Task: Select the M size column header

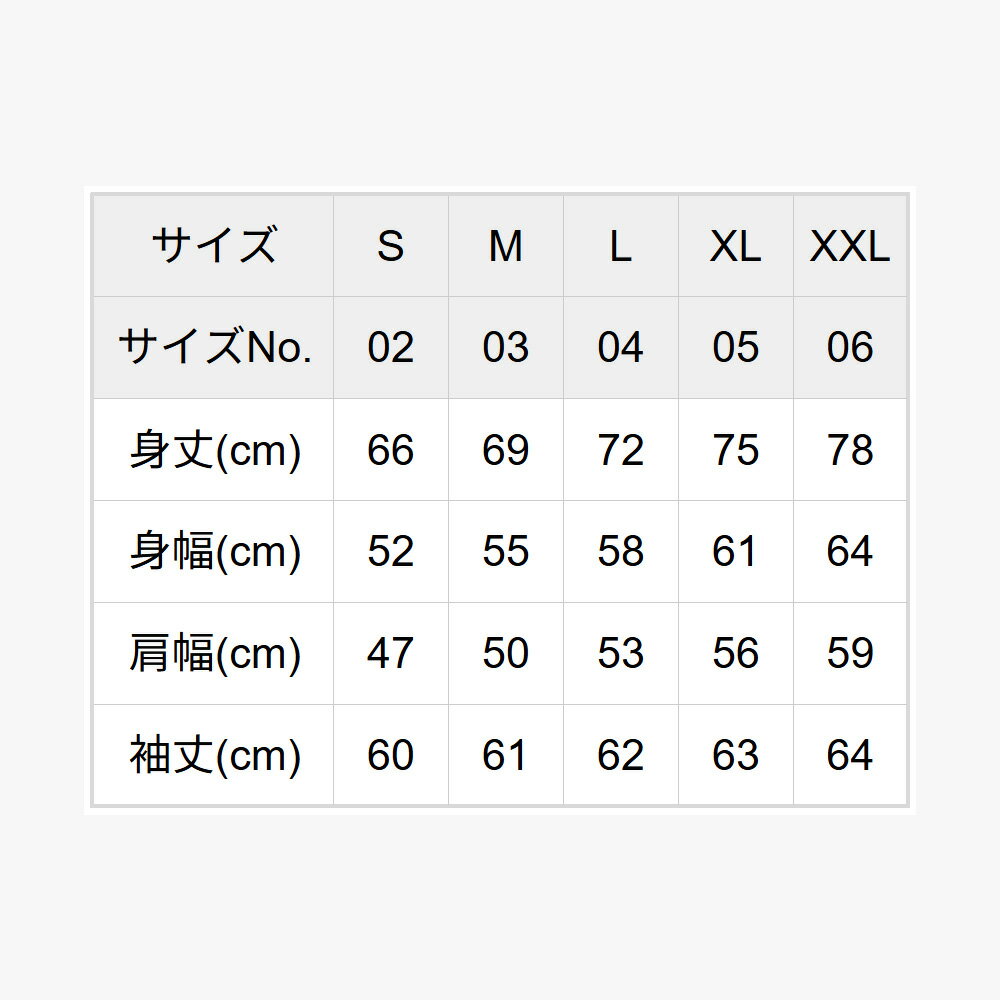Action: (x=505, y=246)
